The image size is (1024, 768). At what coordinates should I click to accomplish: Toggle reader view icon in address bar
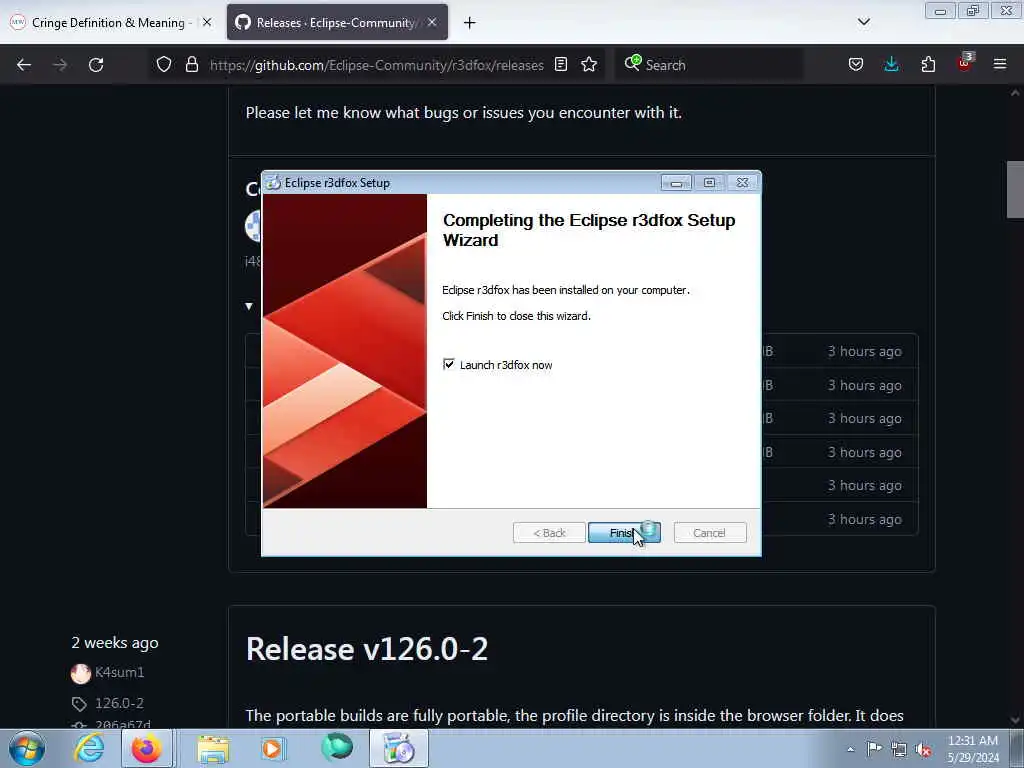[560, 65]
